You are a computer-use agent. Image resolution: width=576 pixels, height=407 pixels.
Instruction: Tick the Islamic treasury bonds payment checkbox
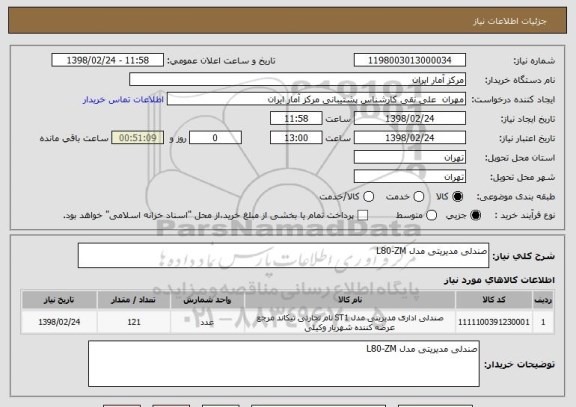click(x=363, y=216)
